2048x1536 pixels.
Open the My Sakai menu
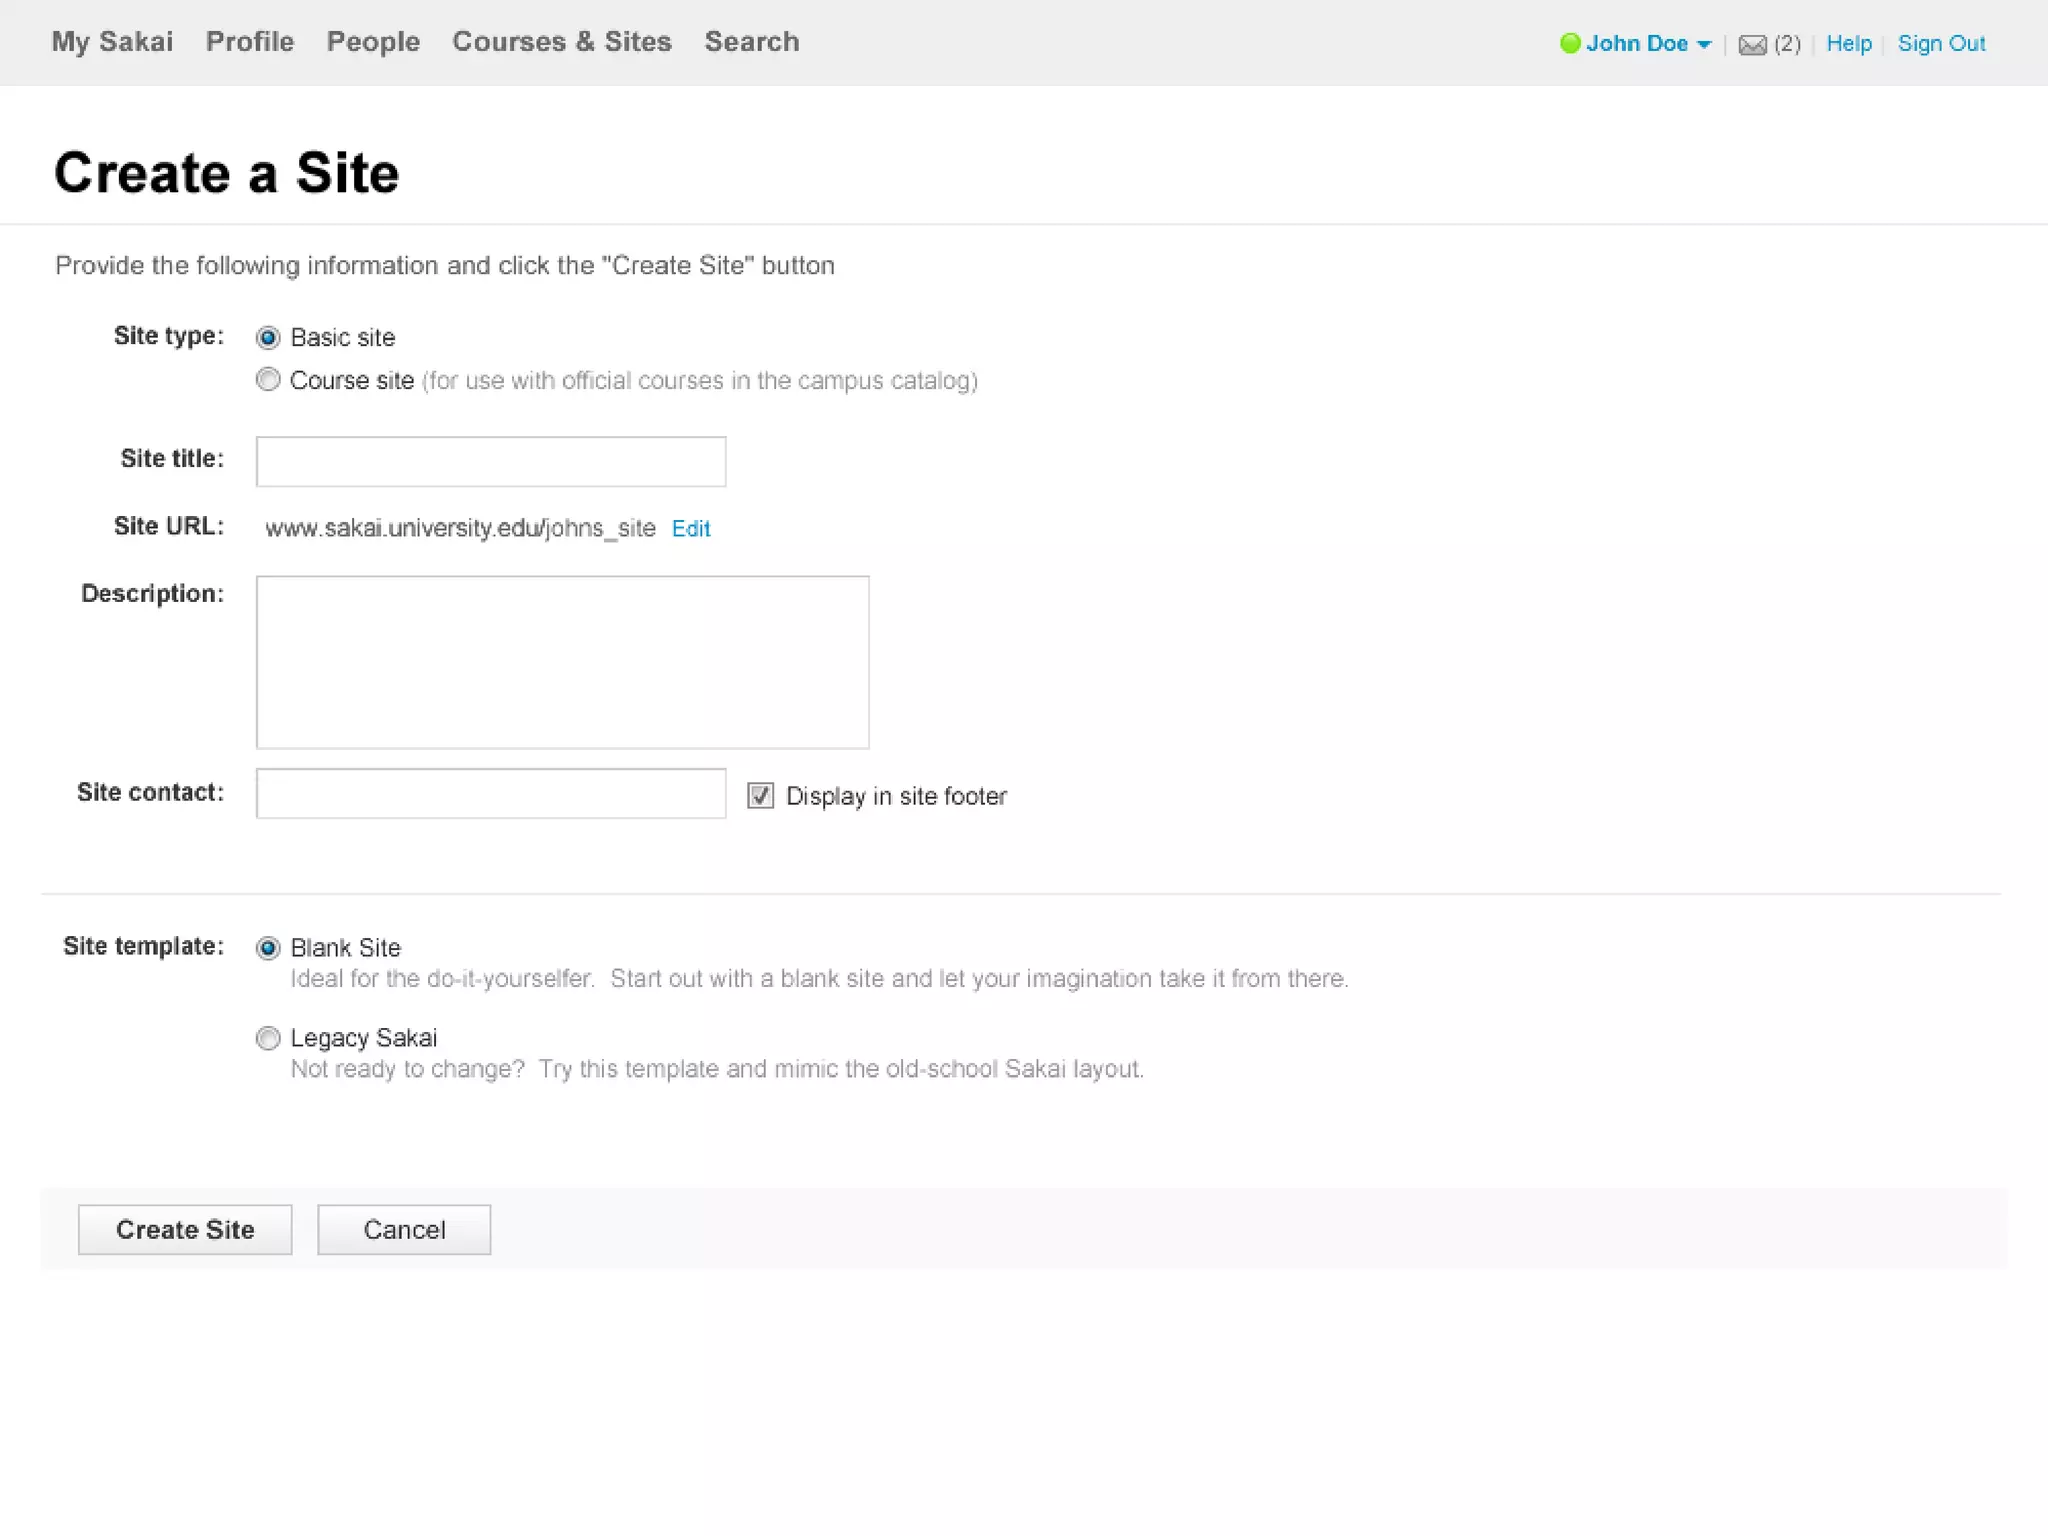[112, 42]
